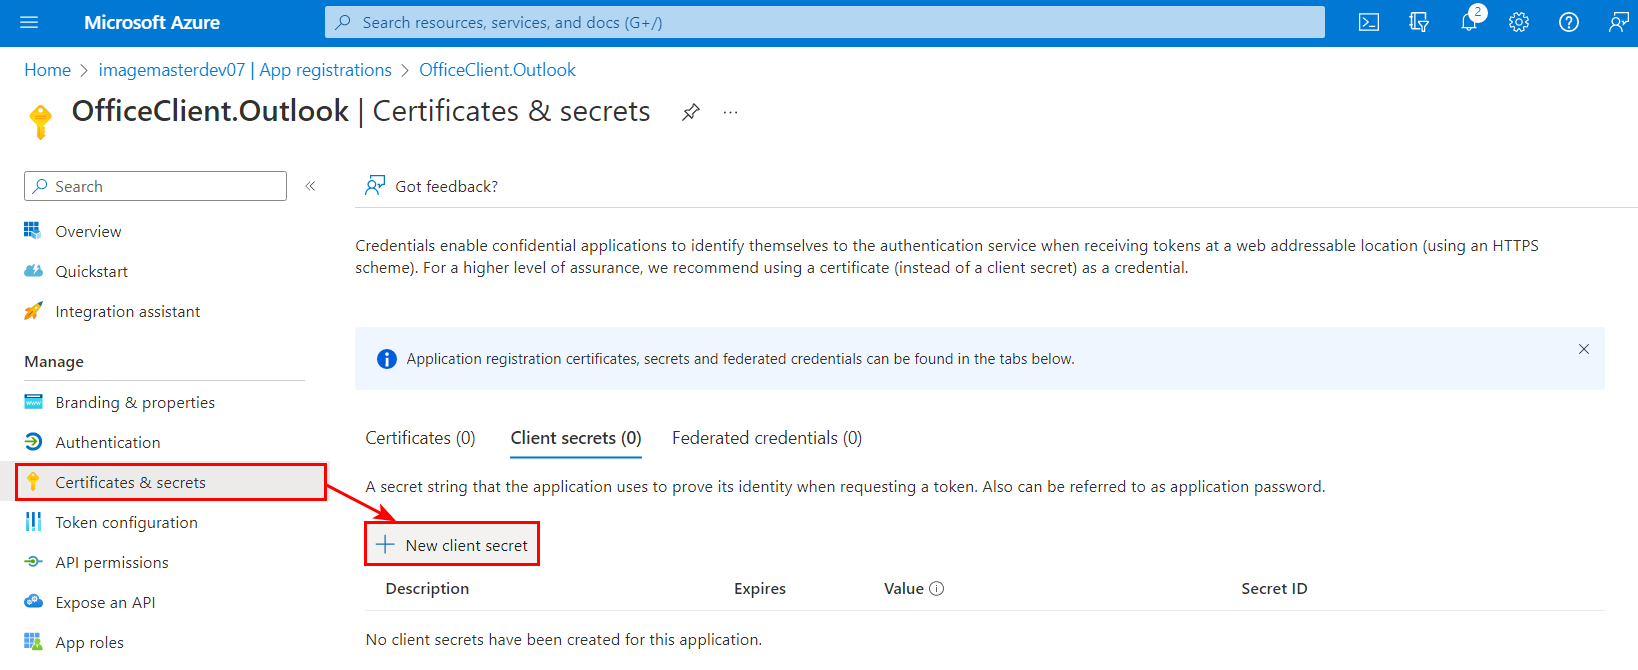Dismiss the information banner
The width and height of the screenshot is (1638, 670).
tap(1584, 349)
